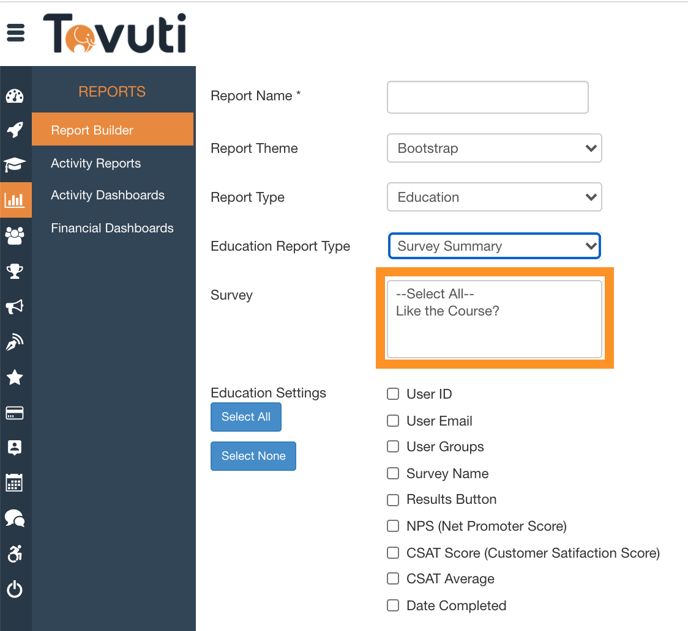Click the users group icon
The height and width of the screenshot is (631, 688).
point(15,236)
